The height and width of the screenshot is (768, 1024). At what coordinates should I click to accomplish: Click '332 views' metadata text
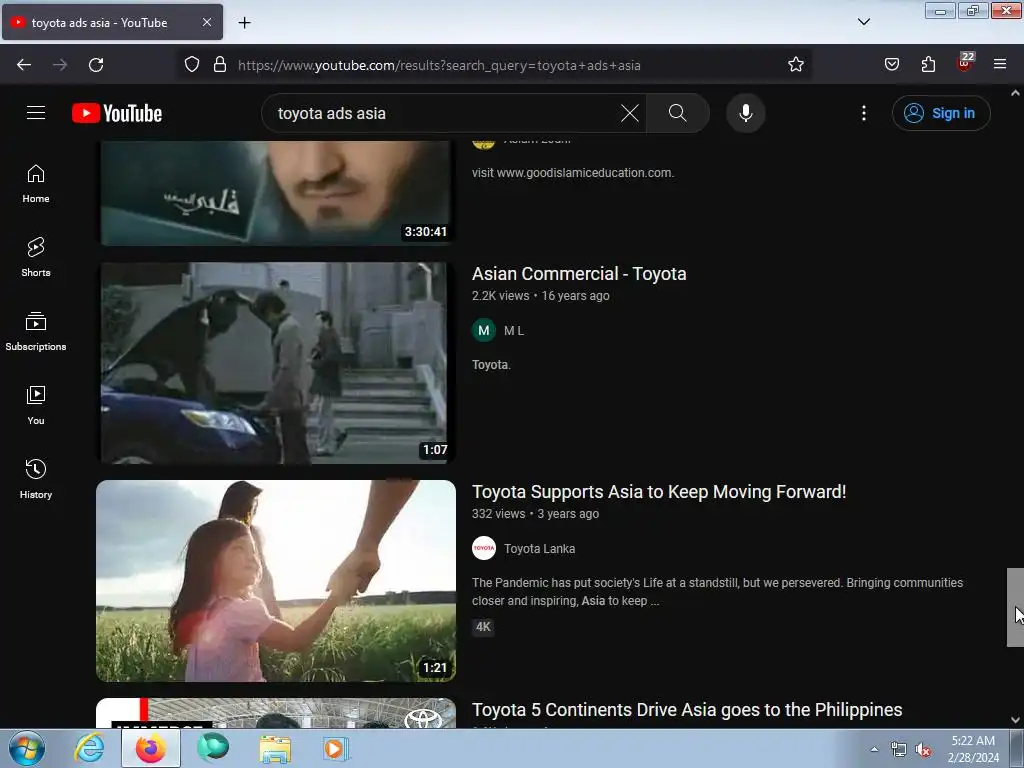(x=498, y=514)
